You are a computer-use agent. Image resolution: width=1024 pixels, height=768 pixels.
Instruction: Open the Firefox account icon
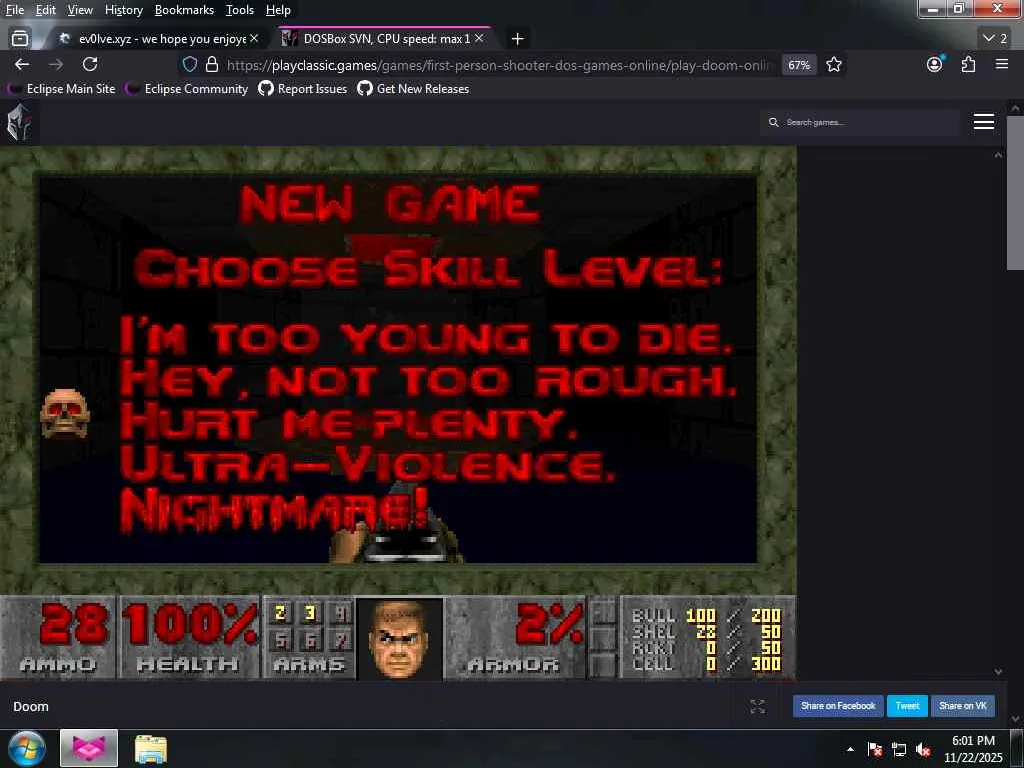coord(935,64)
